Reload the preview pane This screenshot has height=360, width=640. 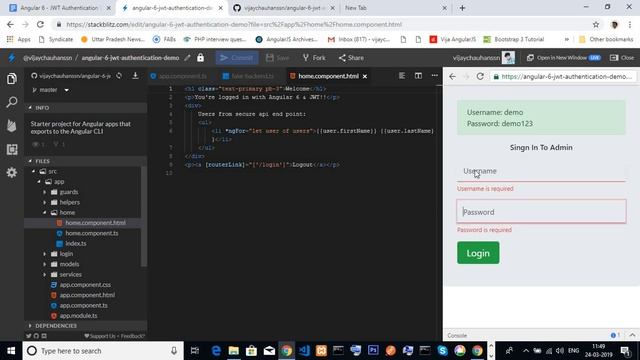[480, 76]
